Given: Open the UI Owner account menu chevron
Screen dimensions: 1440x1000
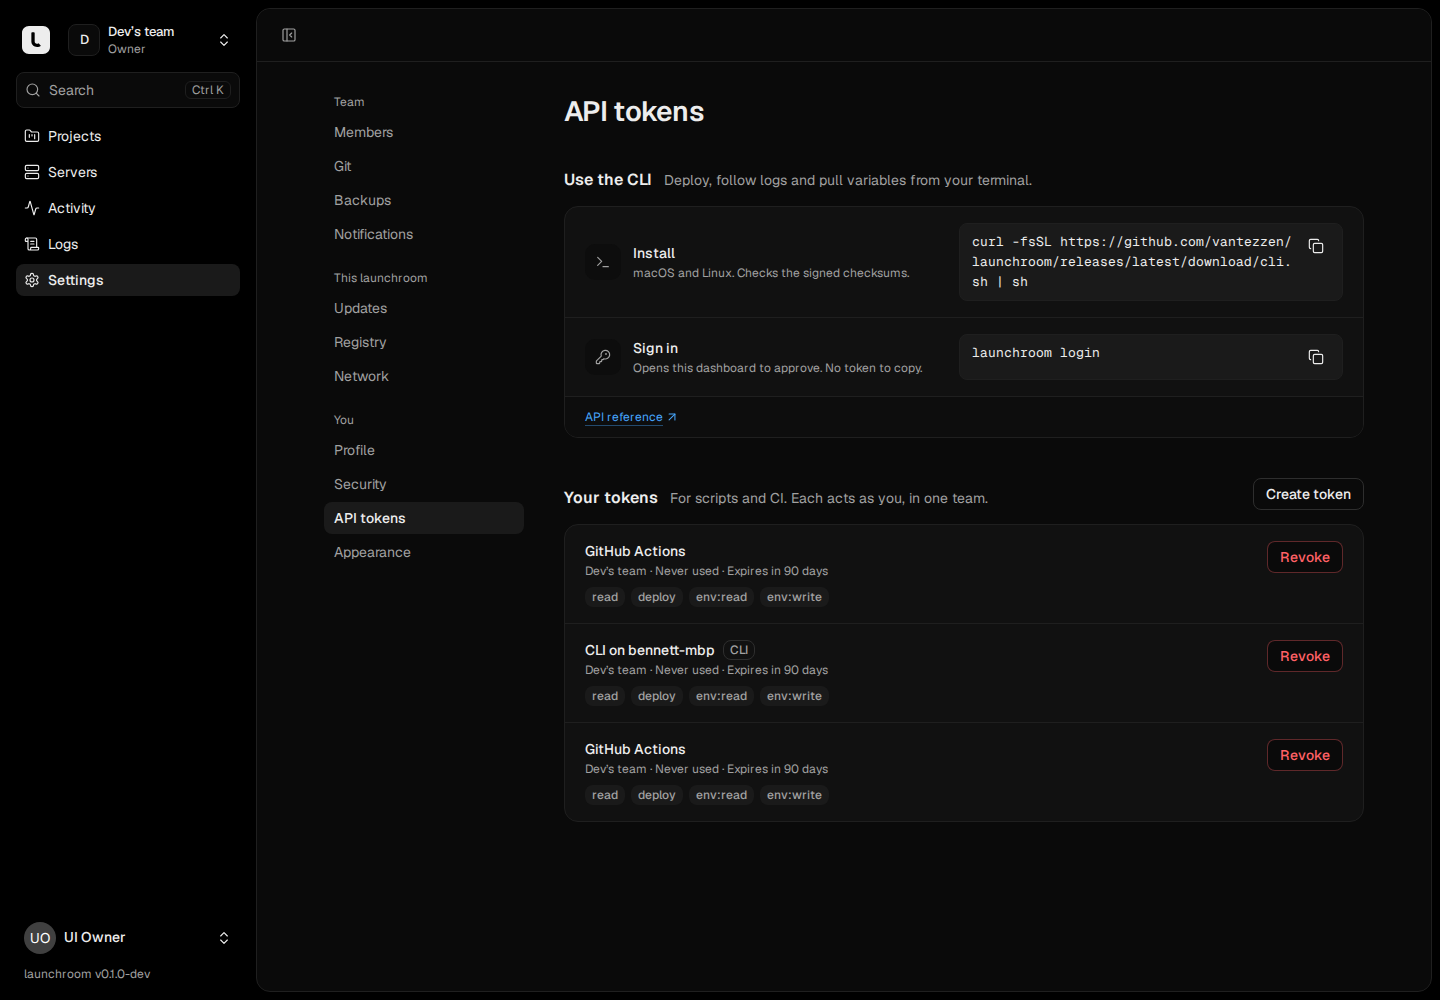Looking at the screenshot, I should click(224, 938).
